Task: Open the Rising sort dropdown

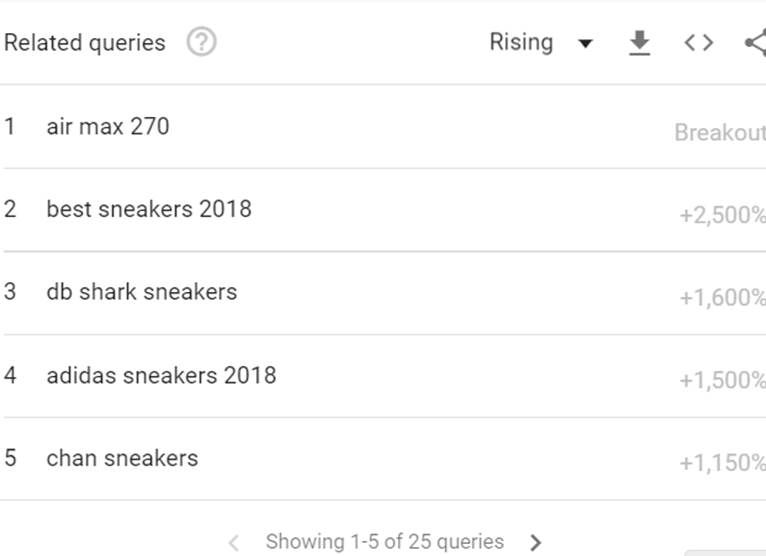Action: coord(585,43)
